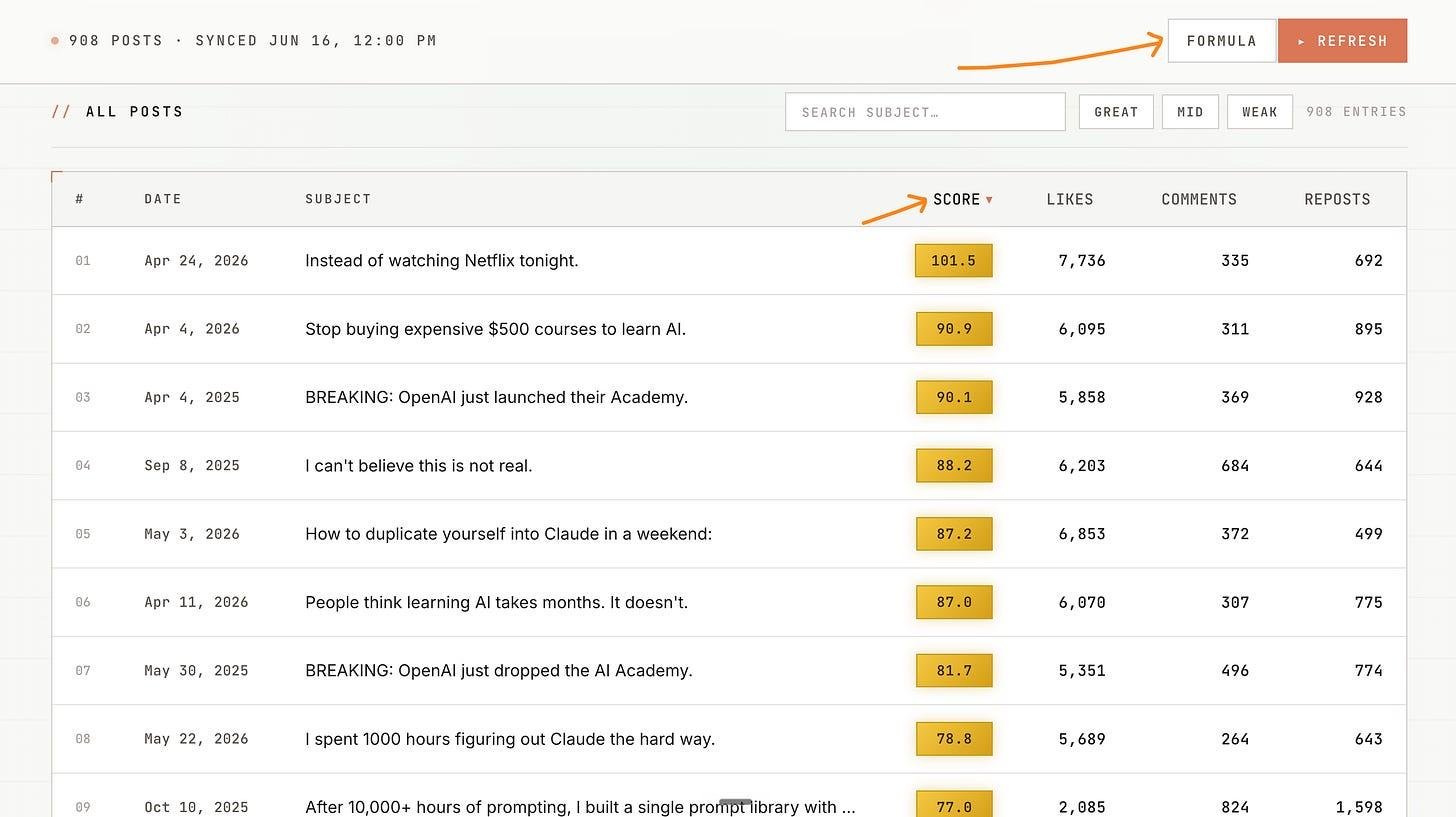
Task: Sort by the Reposts column header
Action: click(x=1337, y=199)
